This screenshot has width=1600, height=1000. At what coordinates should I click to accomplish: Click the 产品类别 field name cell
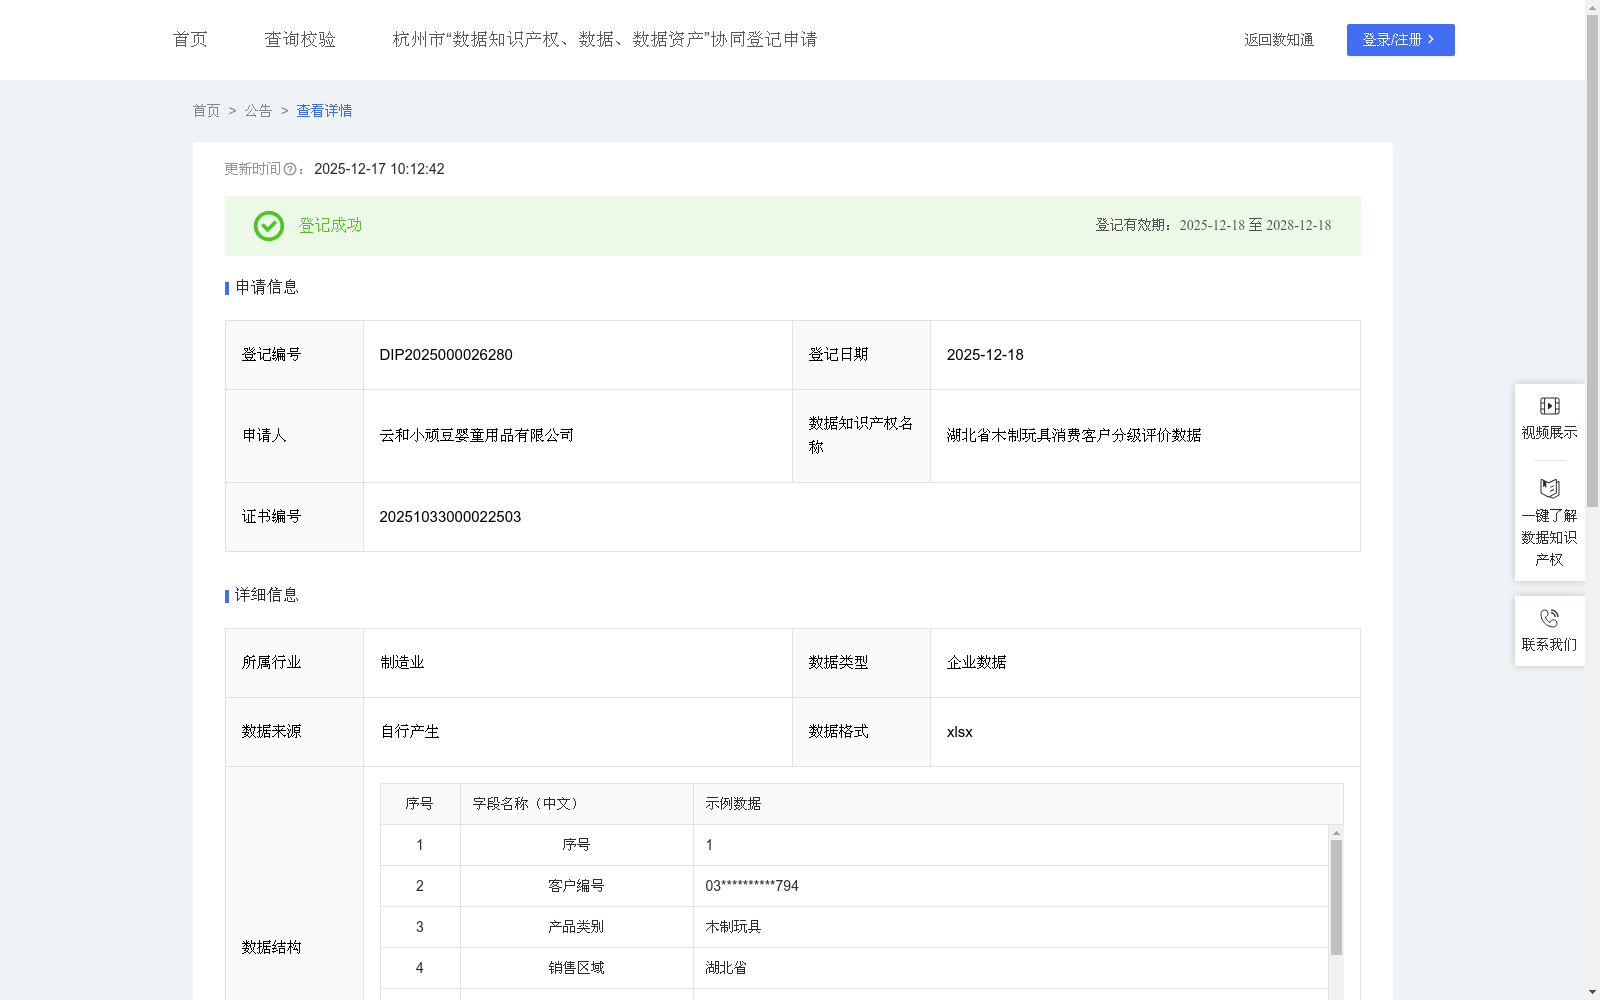pos(576,927)
